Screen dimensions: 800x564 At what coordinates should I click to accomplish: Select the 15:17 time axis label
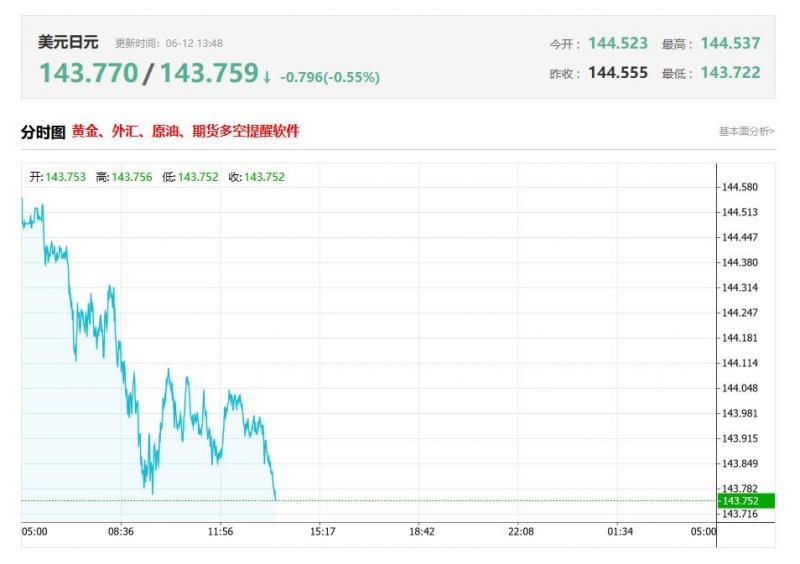click(322, 531)
